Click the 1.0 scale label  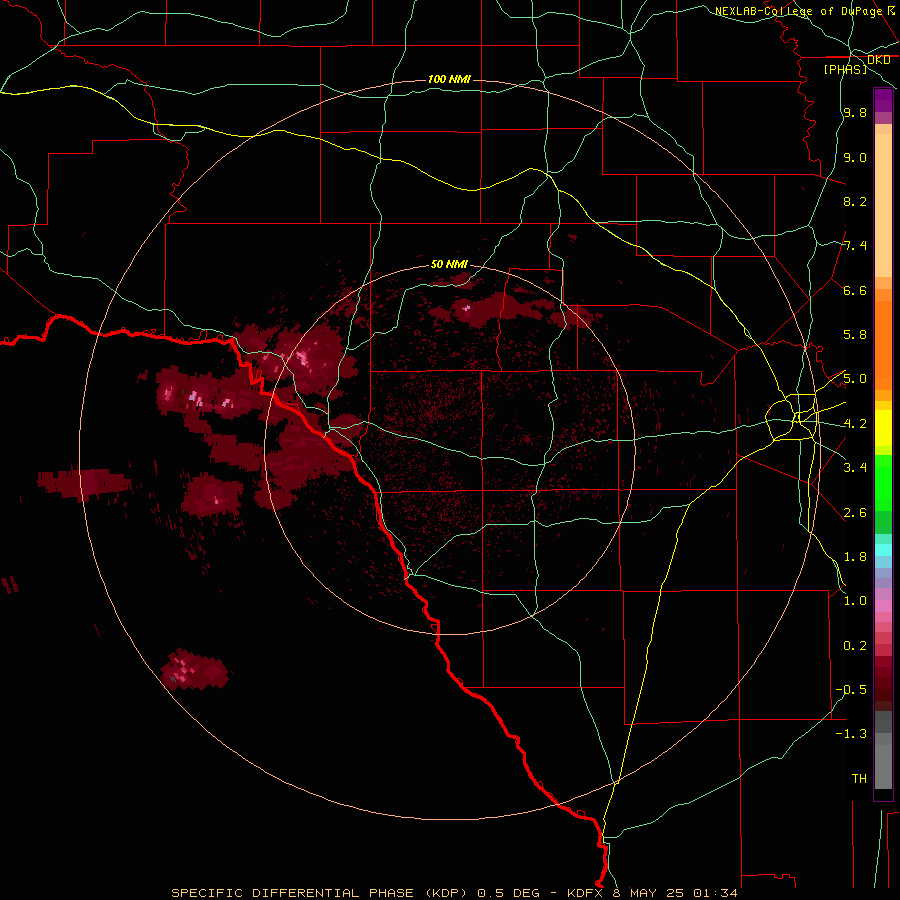(x=855, y=601)
